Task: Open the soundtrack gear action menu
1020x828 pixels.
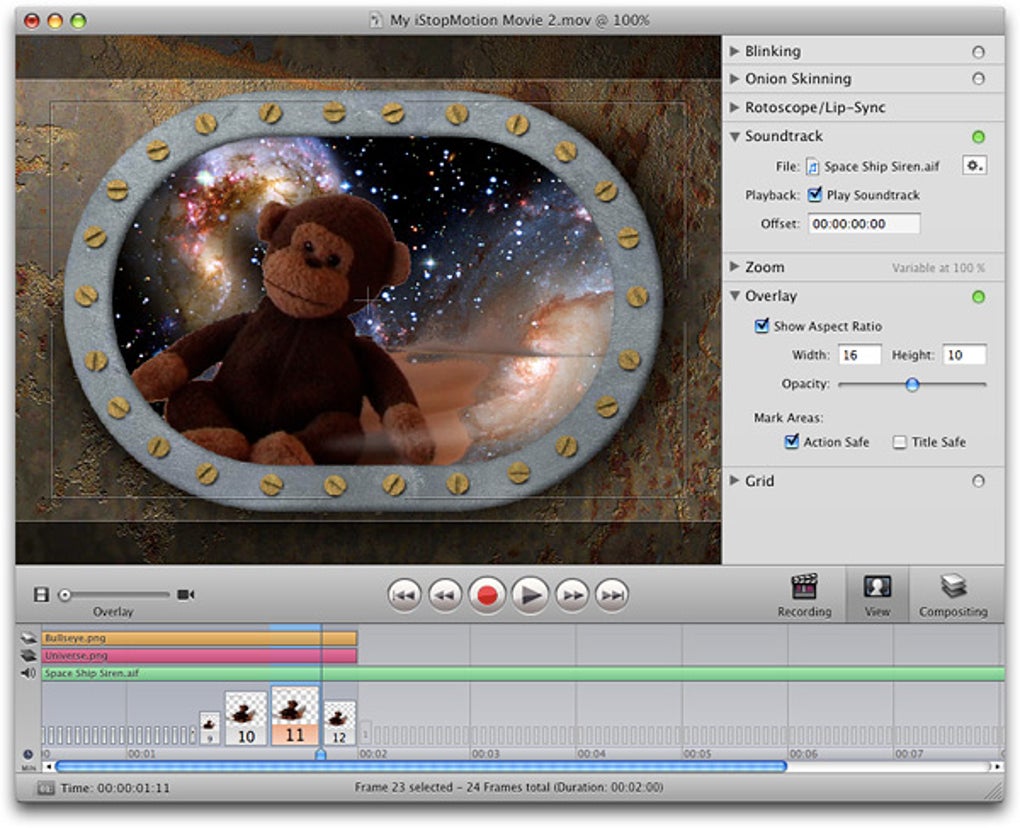Action: 973,166
